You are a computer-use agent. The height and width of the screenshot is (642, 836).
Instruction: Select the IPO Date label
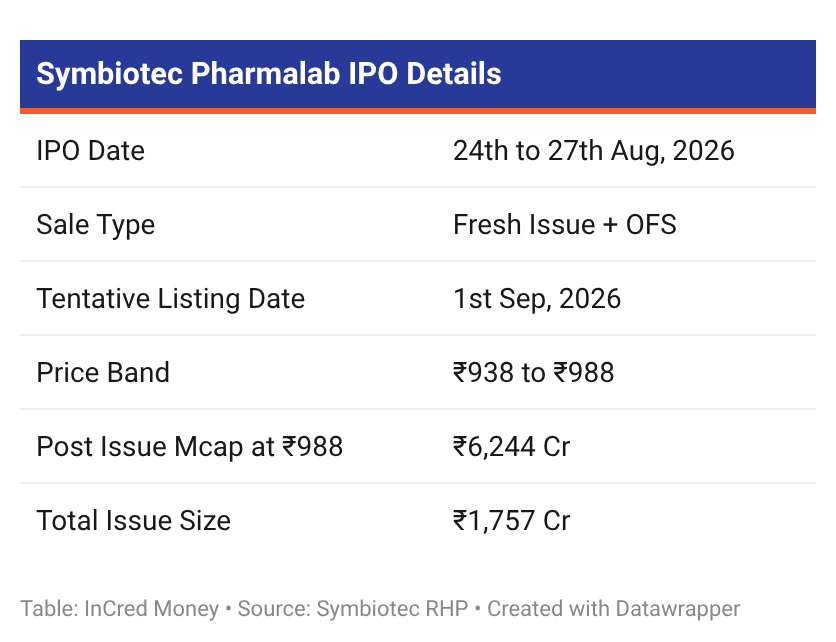tap(91, 151)
